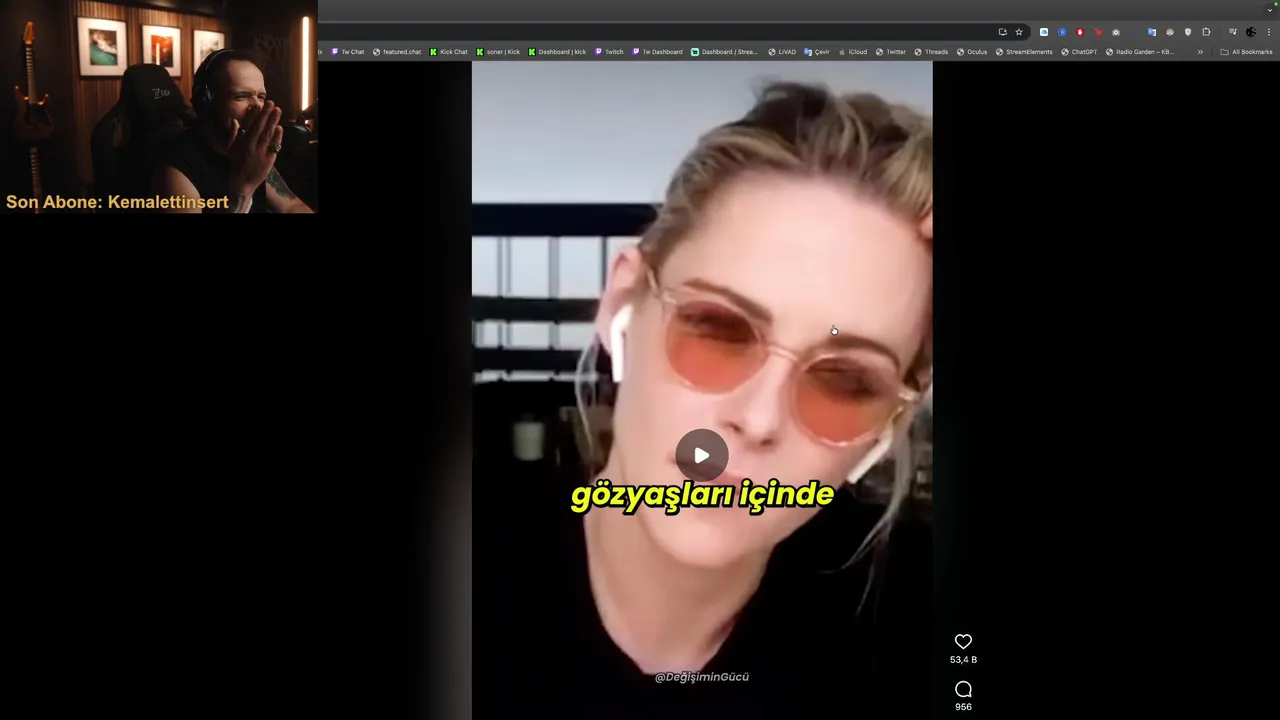
Task: Expand hidden bookmarks chevron
Action: click(x=1200, y=52)
